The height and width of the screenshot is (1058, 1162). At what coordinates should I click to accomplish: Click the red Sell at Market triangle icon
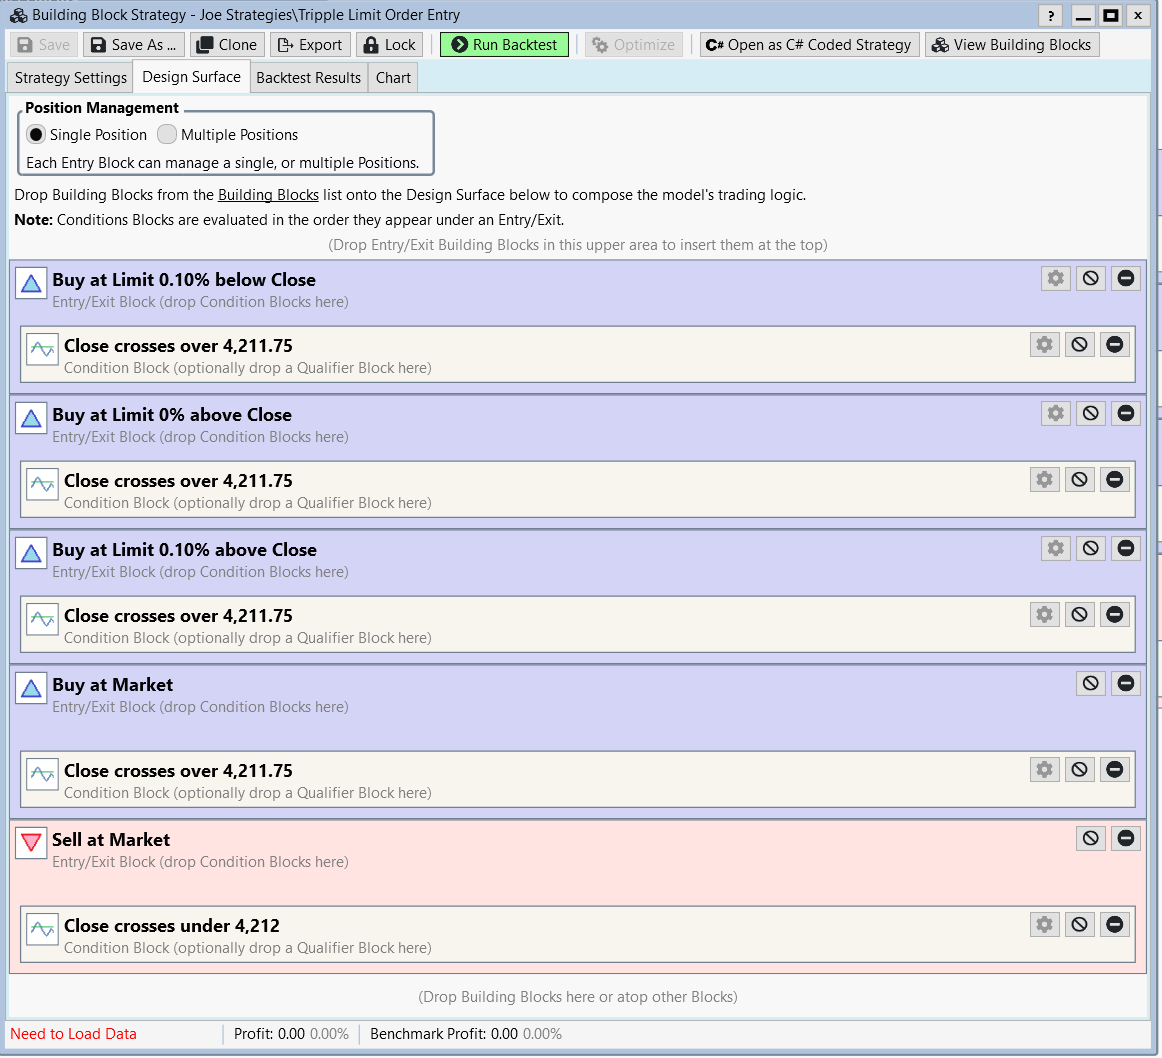pos(31,843)
